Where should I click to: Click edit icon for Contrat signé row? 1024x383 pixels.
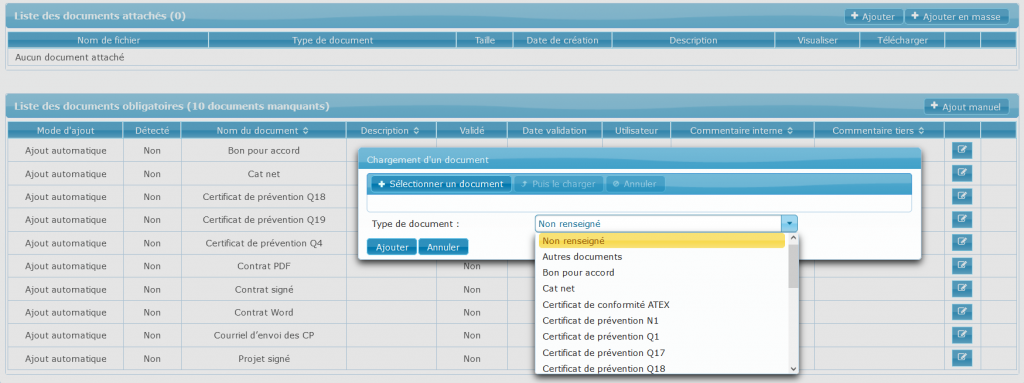coord(961,289)
